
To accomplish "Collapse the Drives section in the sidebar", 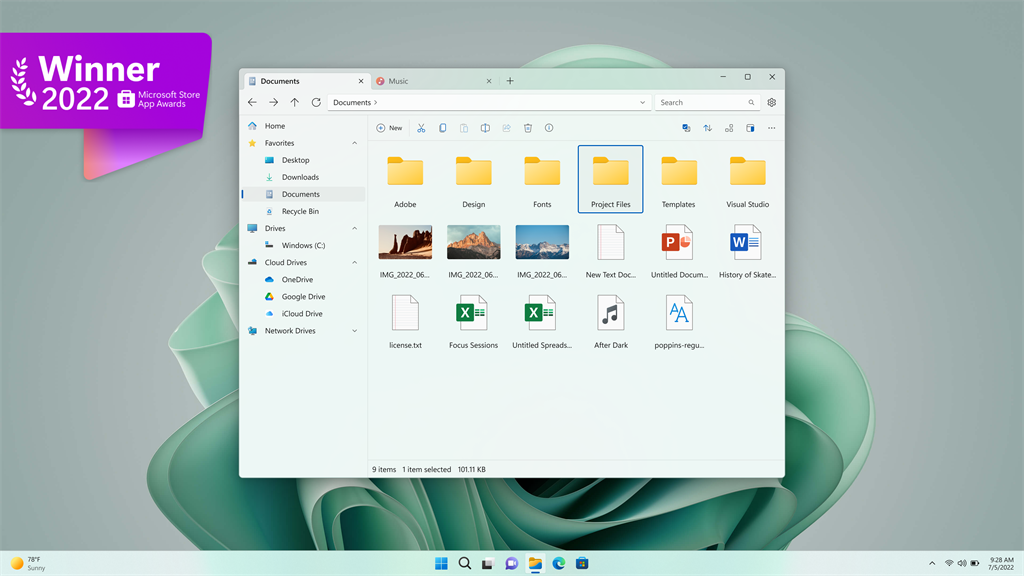I will [x=353, y=228].
